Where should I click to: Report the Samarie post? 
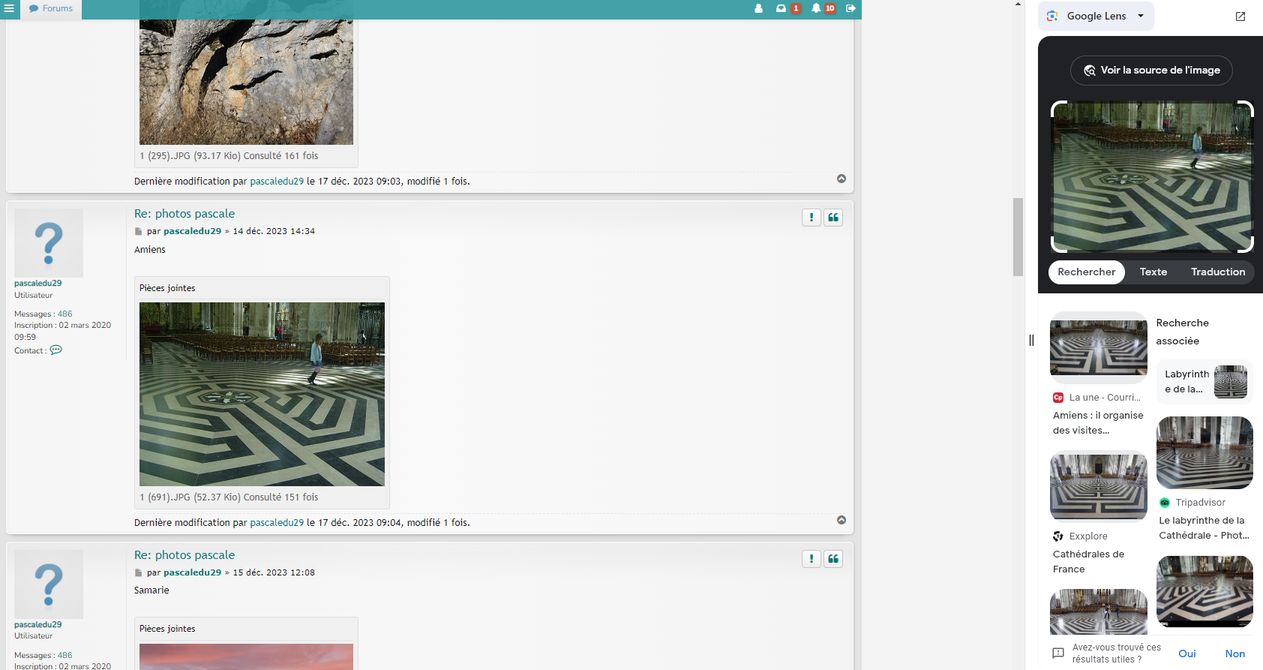[x=811, y=559]
